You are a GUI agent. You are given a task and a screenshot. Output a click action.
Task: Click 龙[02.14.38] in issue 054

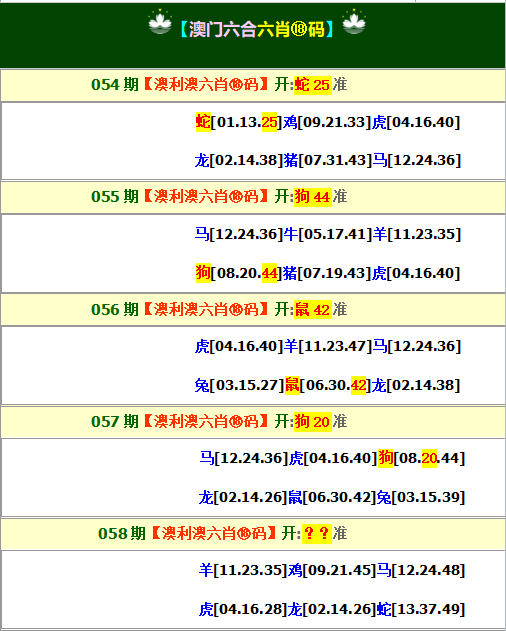(x=239, y=160)
